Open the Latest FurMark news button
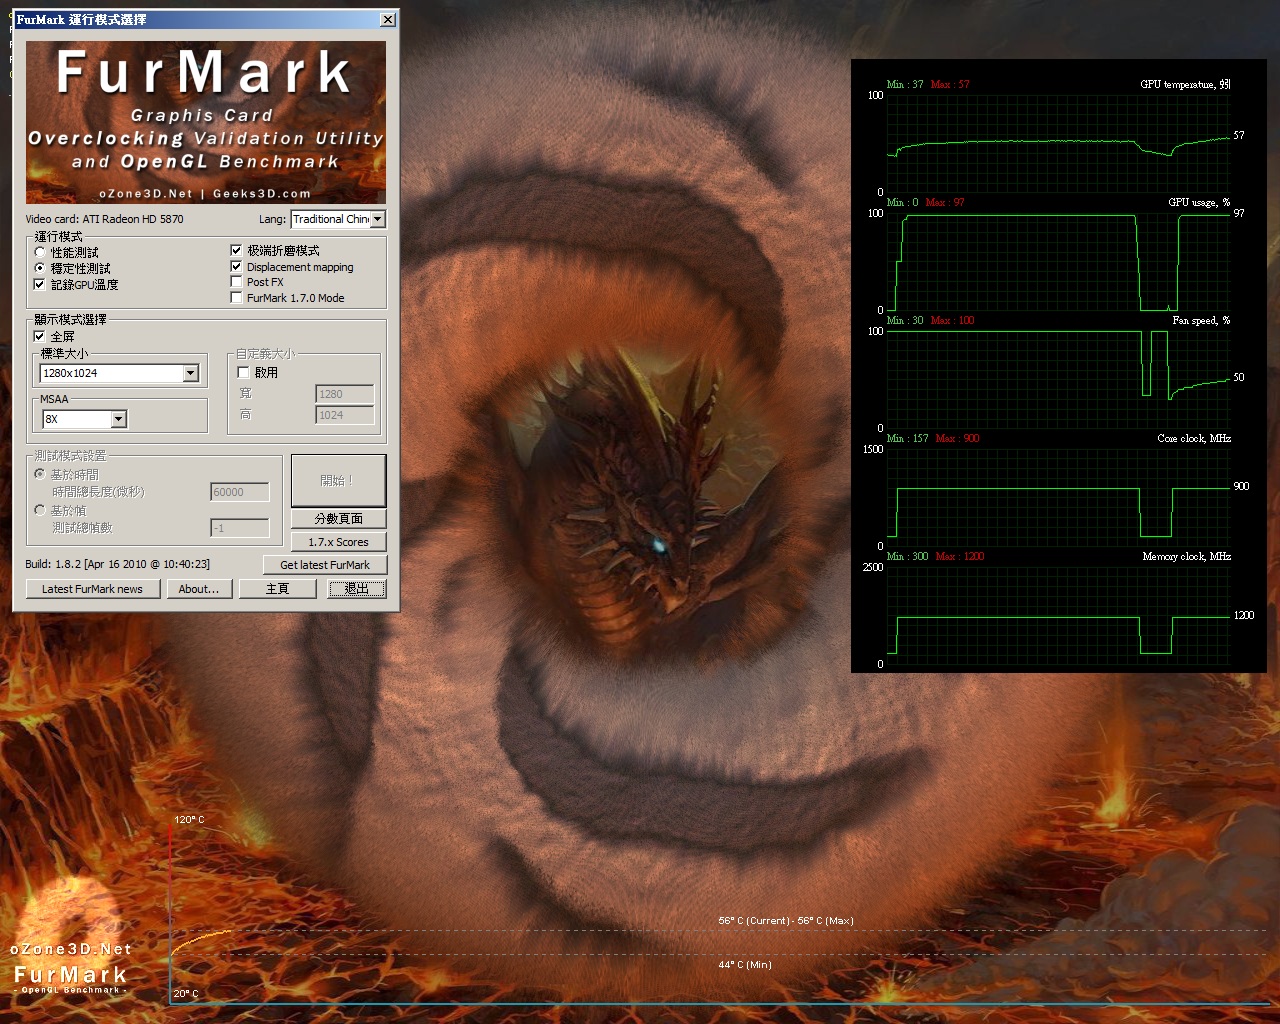Screen dimensions: 1280x1024 coord(92,589)
